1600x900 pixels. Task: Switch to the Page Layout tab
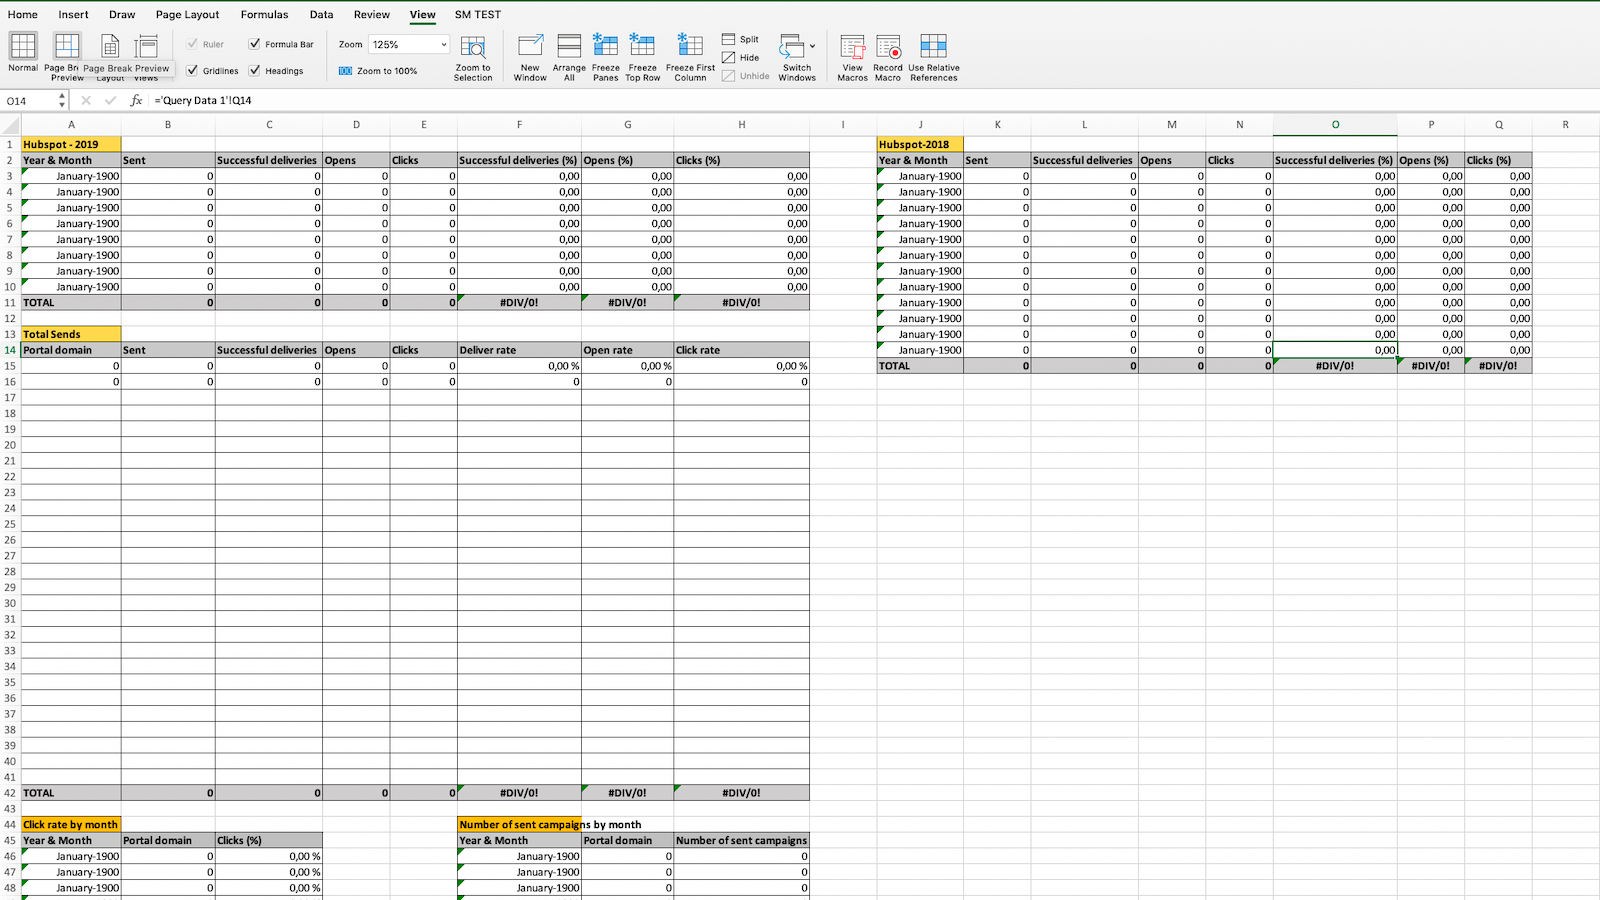[x=187, y=15]
